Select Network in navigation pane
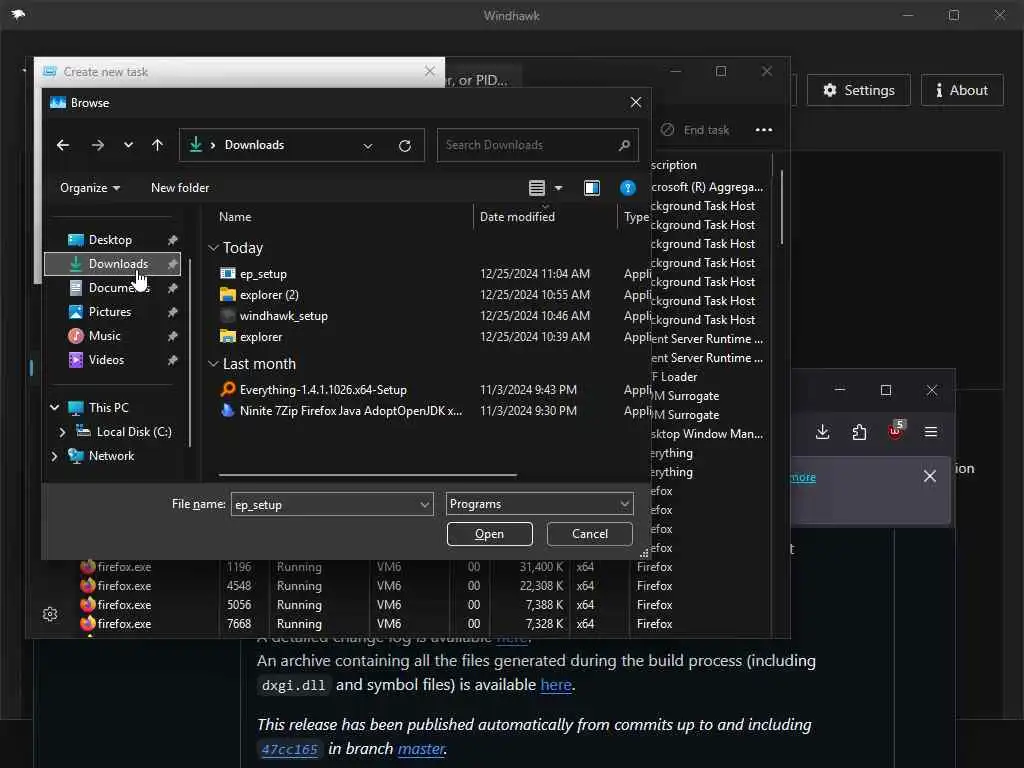The width and height of the screenshot is (1024, 768). coord(111,456)
